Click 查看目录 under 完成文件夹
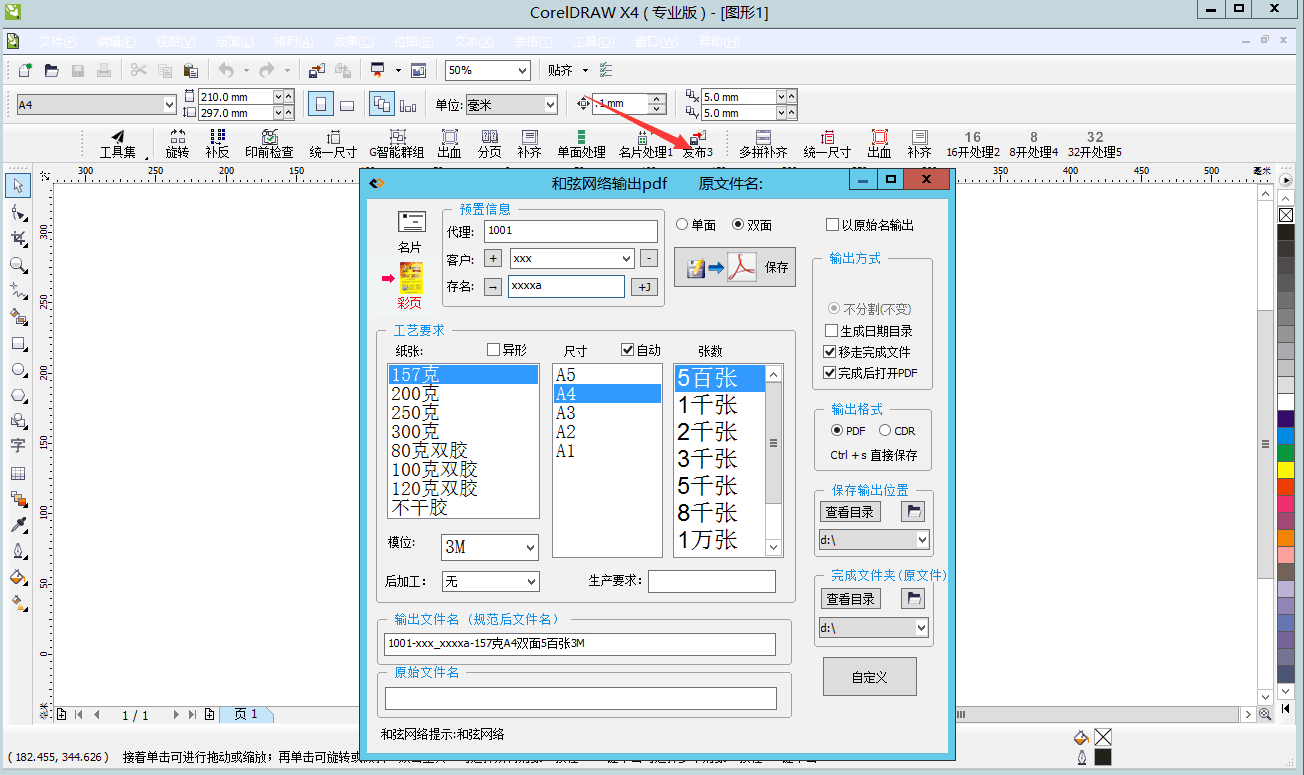Image resolution: width=1304 pixels, height=775 pixels. (850, 599)
